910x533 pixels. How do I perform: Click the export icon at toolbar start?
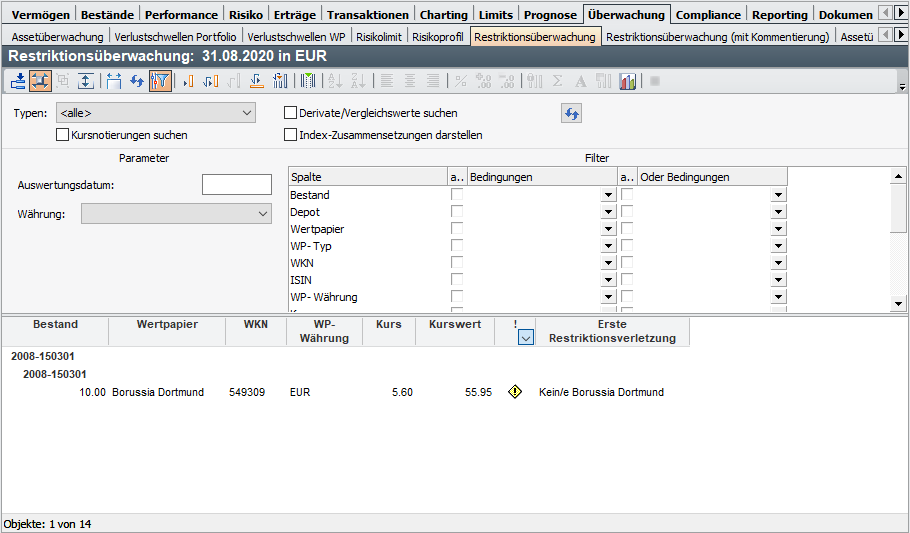click(19, 82)
